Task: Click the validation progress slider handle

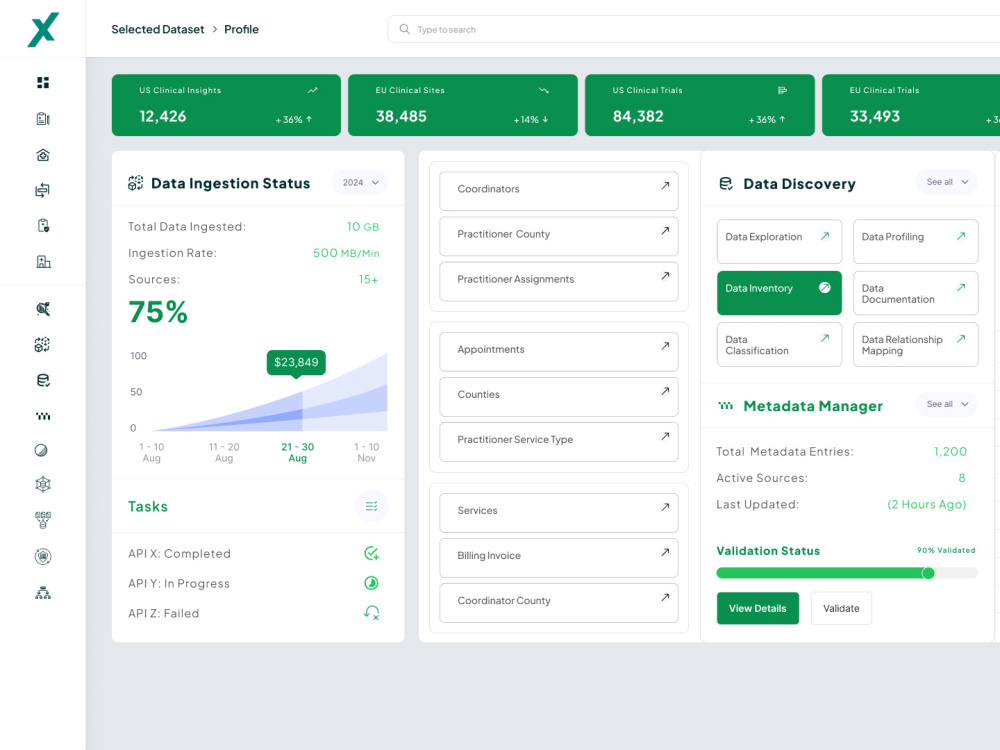Action: coord(928,573)
